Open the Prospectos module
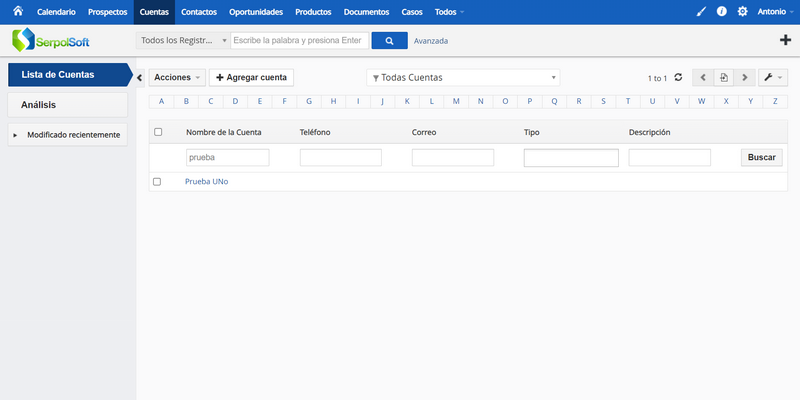The width and height of the screenshot is (800, 400). [x=108, y=12]
